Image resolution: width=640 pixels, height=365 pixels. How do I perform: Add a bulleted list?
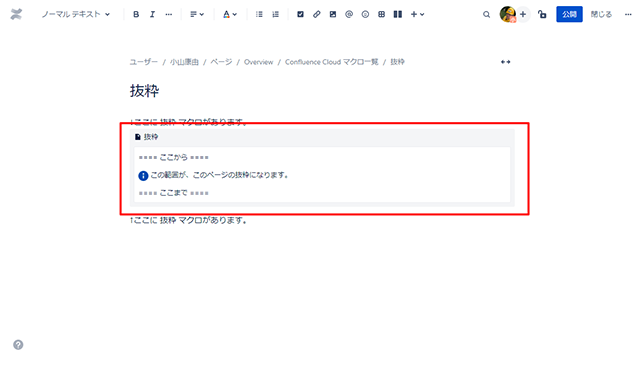pyautogui.click(x=259, y=14)
